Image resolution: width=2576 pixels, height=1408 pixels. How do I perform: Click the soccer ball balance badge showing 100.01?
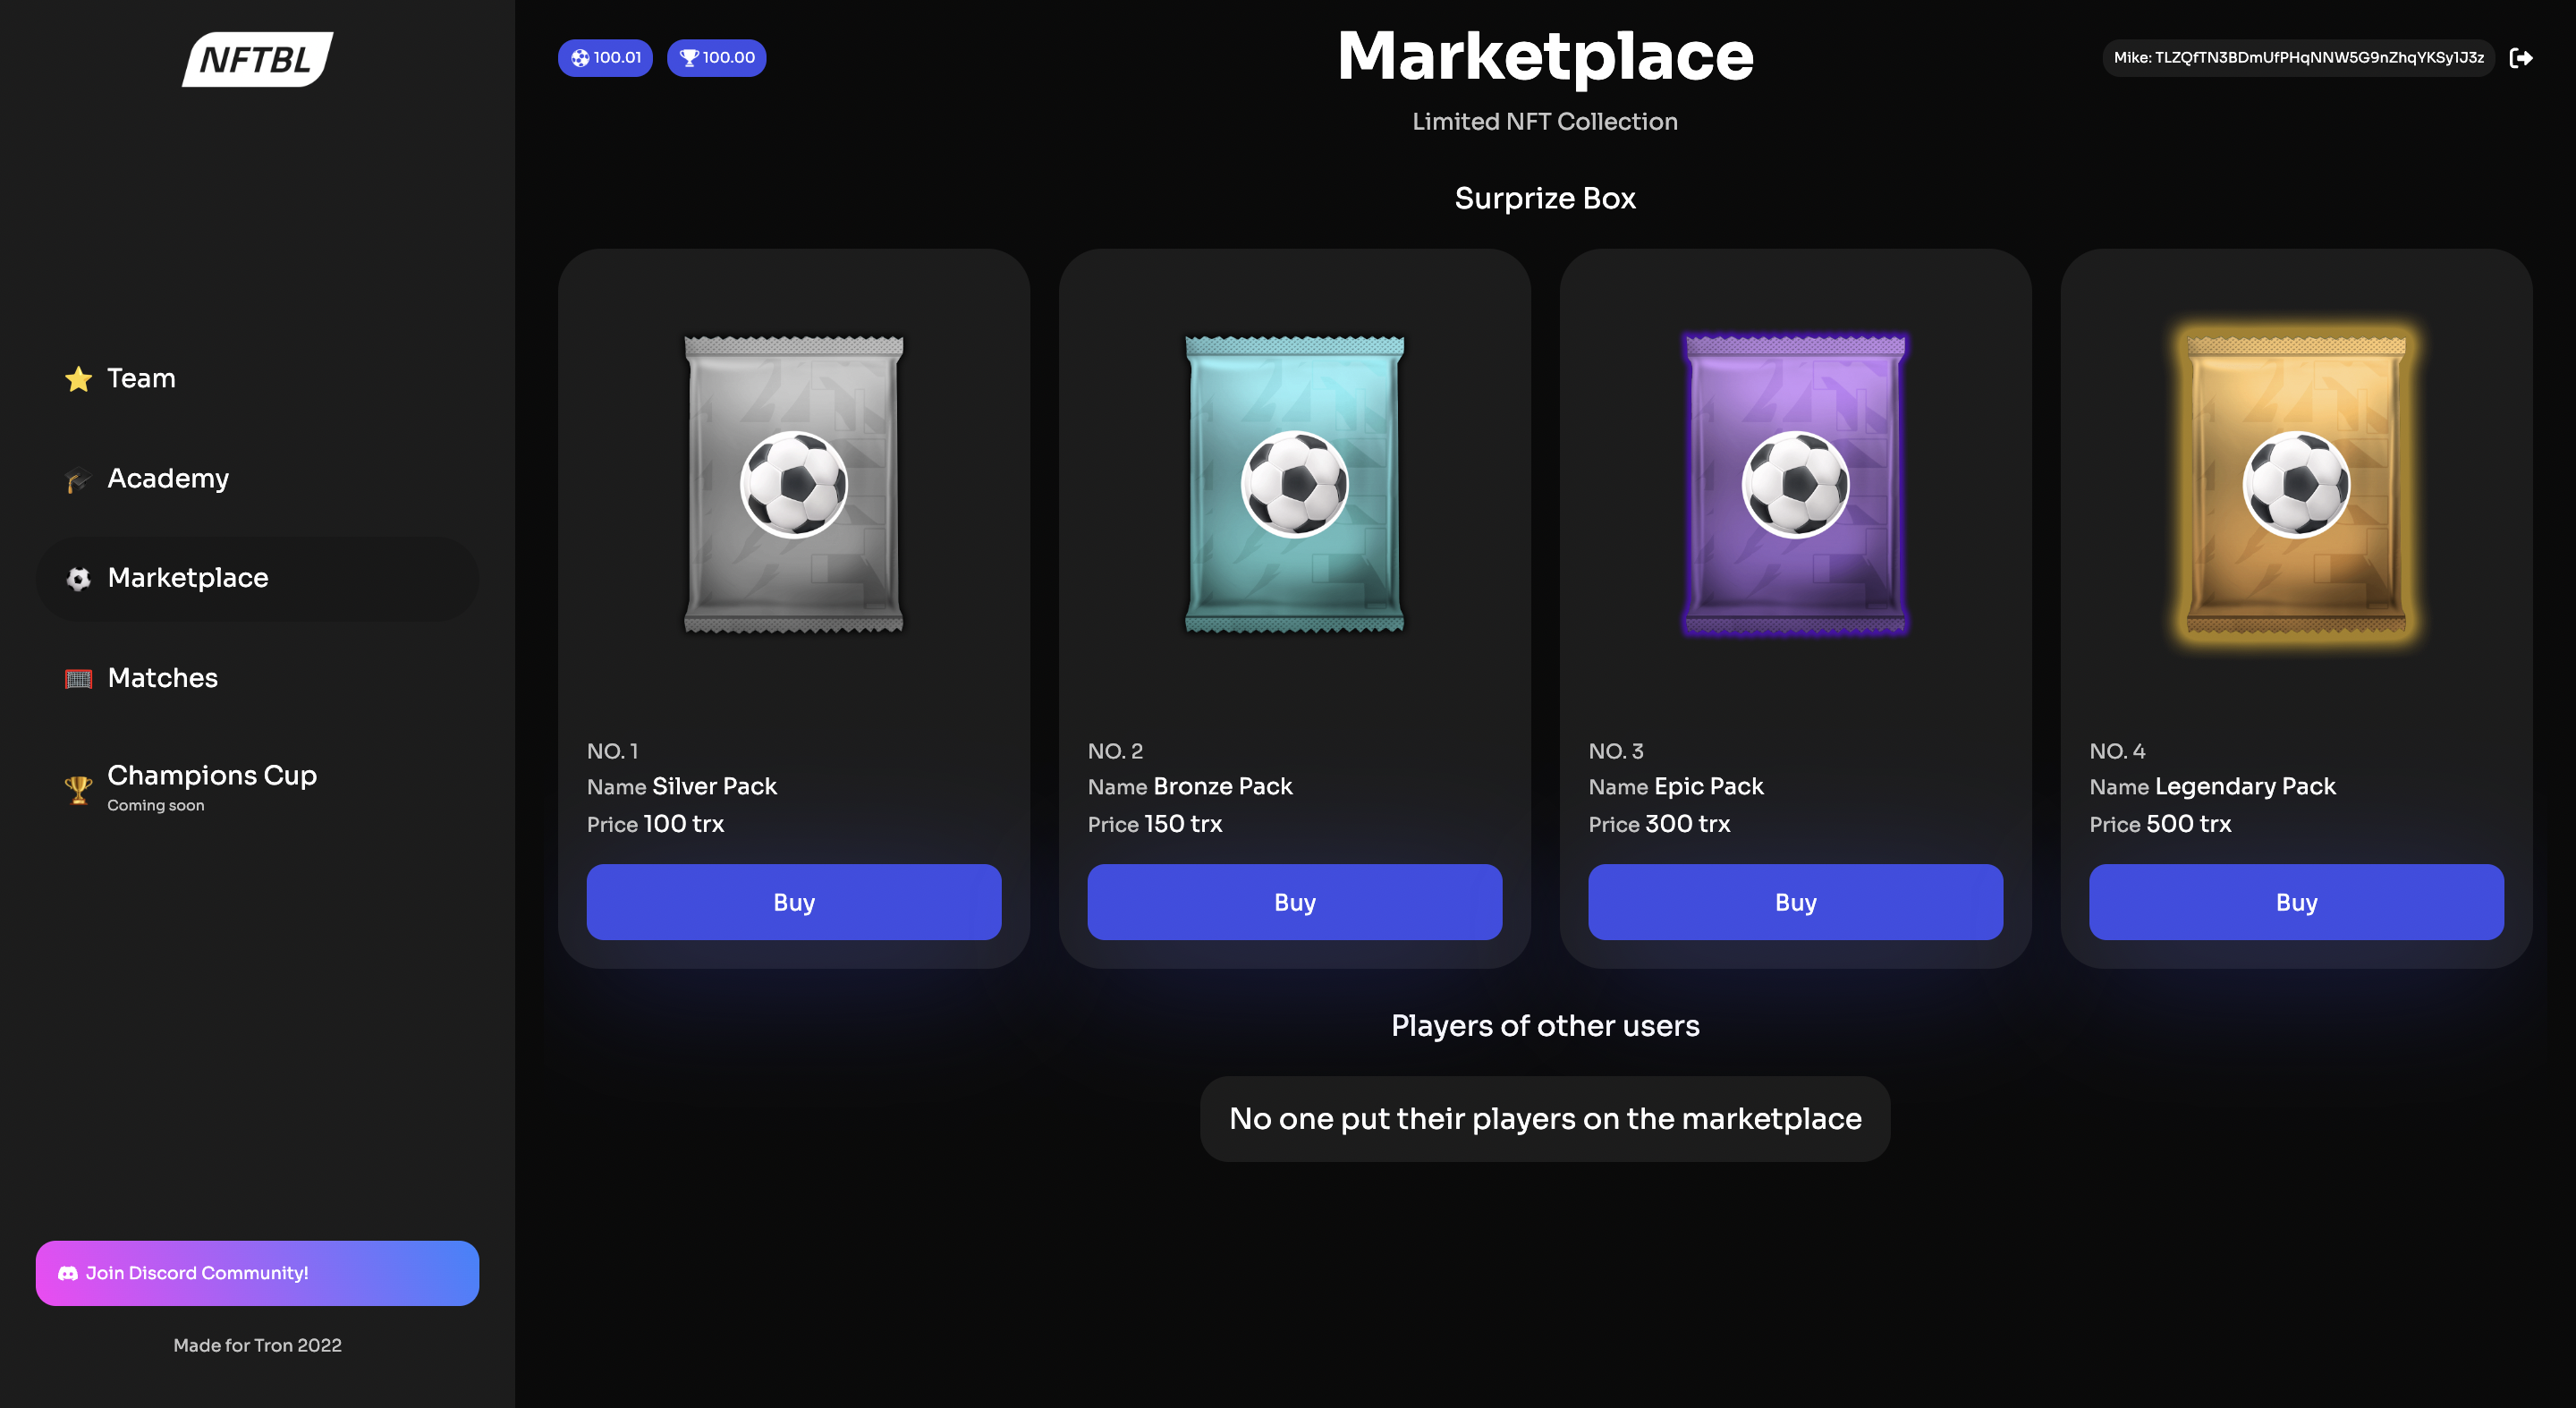[604, 58]
